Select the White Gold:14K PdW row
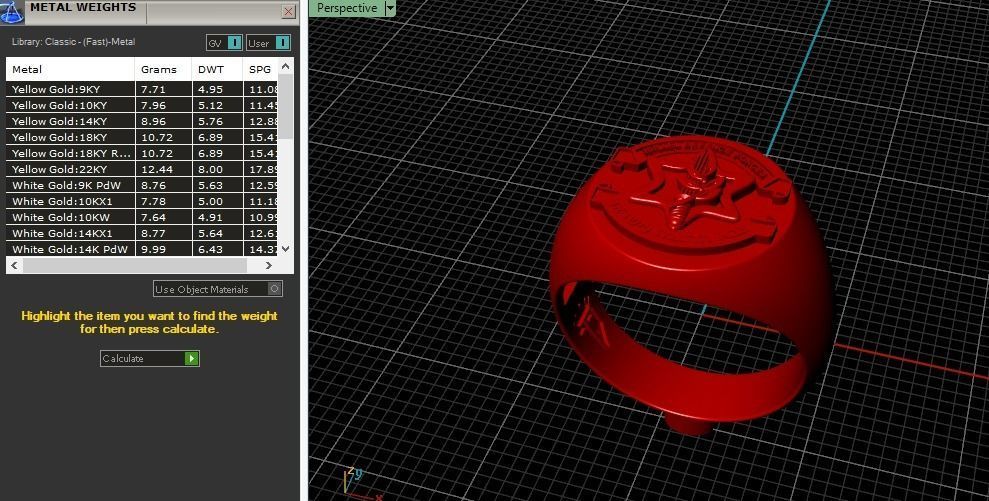 [x=142, y=249]
